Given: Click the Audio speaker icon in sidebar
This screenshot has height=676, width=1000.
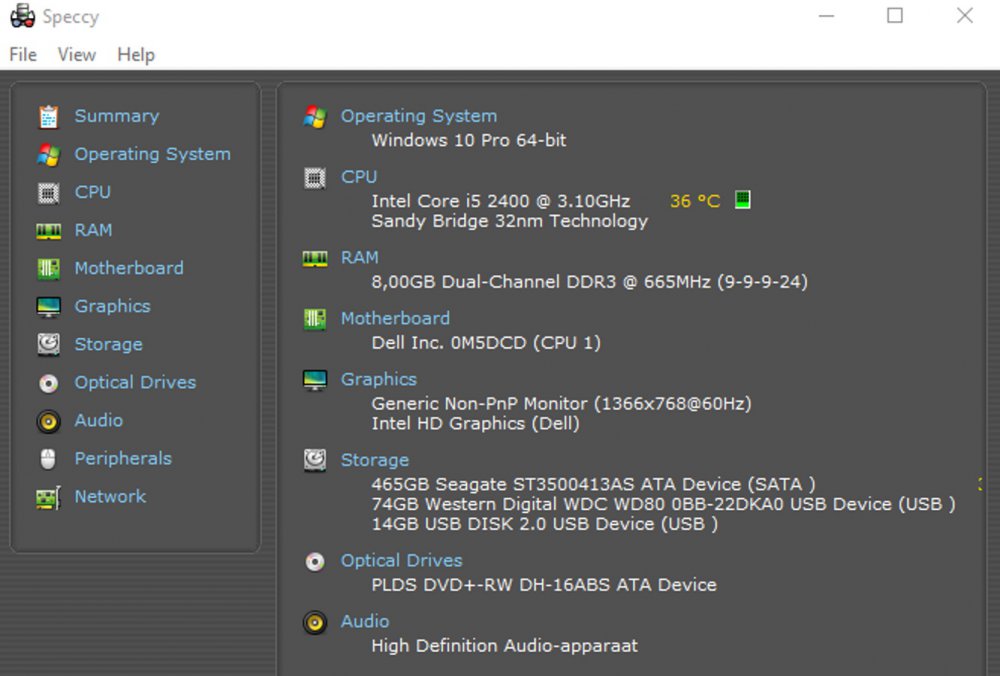Looking at the screenshot, I should (48, 421).
